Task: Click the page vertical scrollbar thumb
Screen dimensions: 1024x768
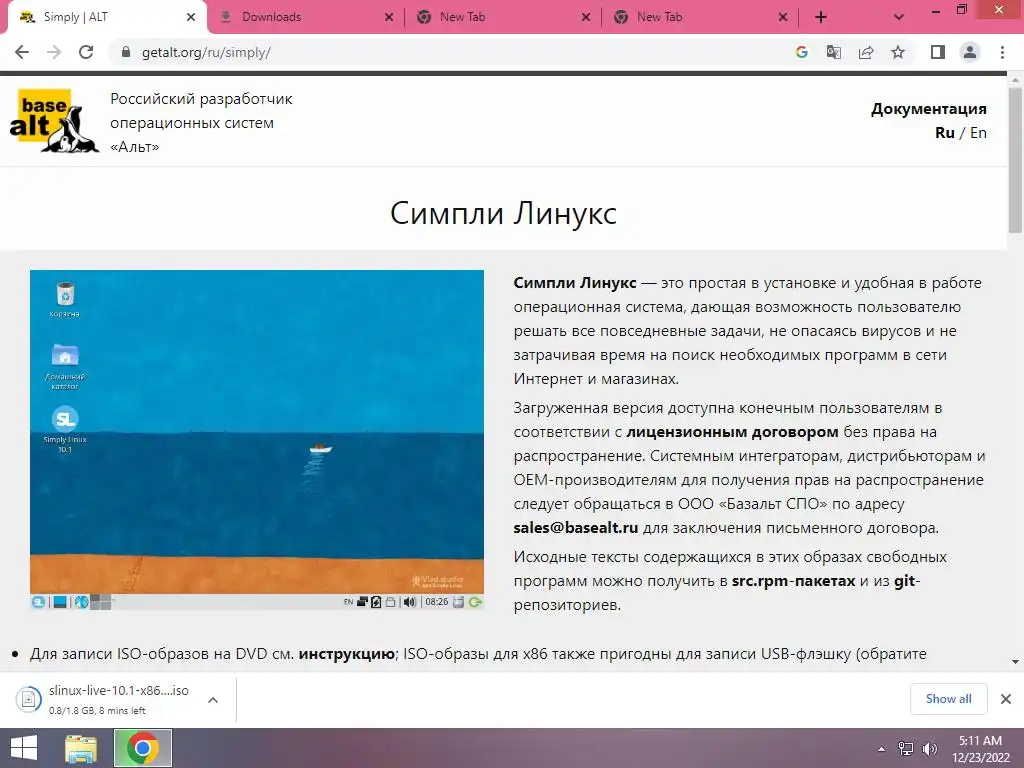Action: tap(1015, 160)
